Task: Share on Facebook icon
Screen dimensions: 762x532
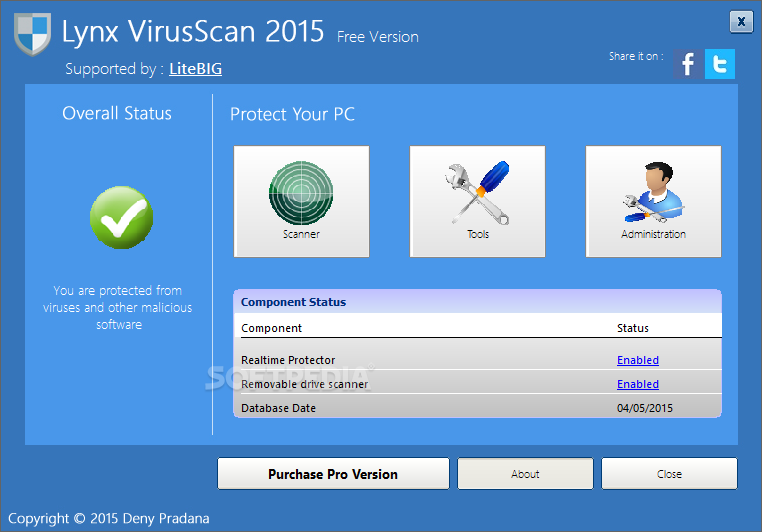Action: tap(688, 64)
